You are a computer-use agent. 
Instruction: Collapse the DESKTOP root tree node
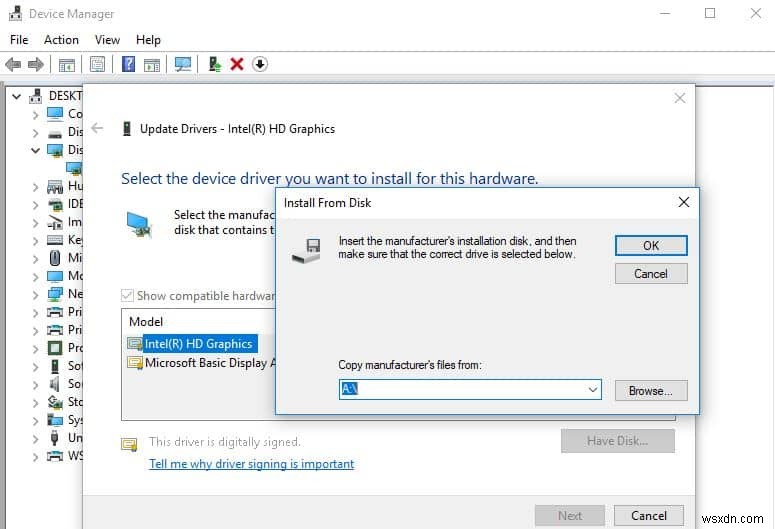[x=17, y=96]
